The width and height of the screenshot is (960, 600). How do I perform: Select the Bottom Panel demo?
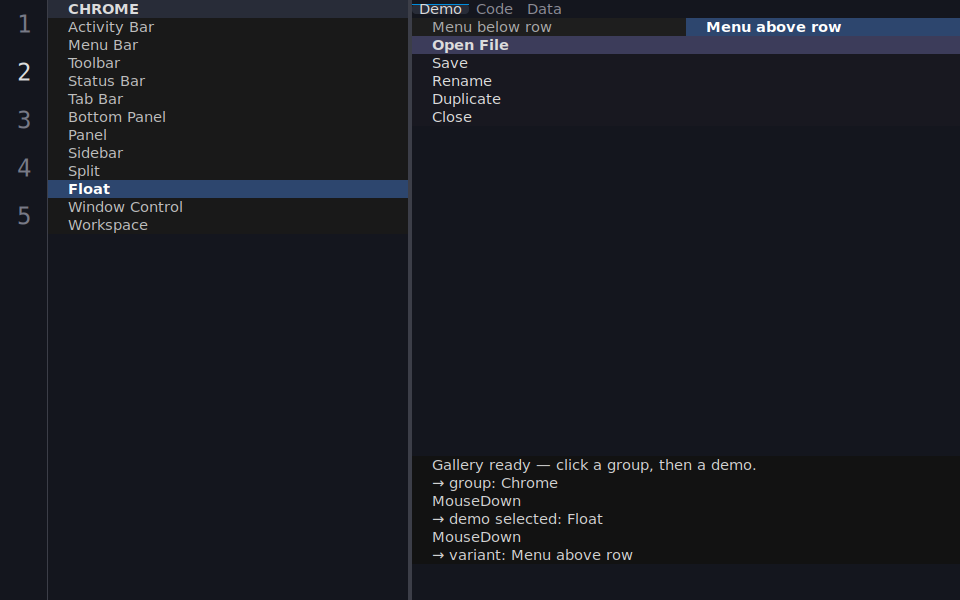(x=228, y=117)
